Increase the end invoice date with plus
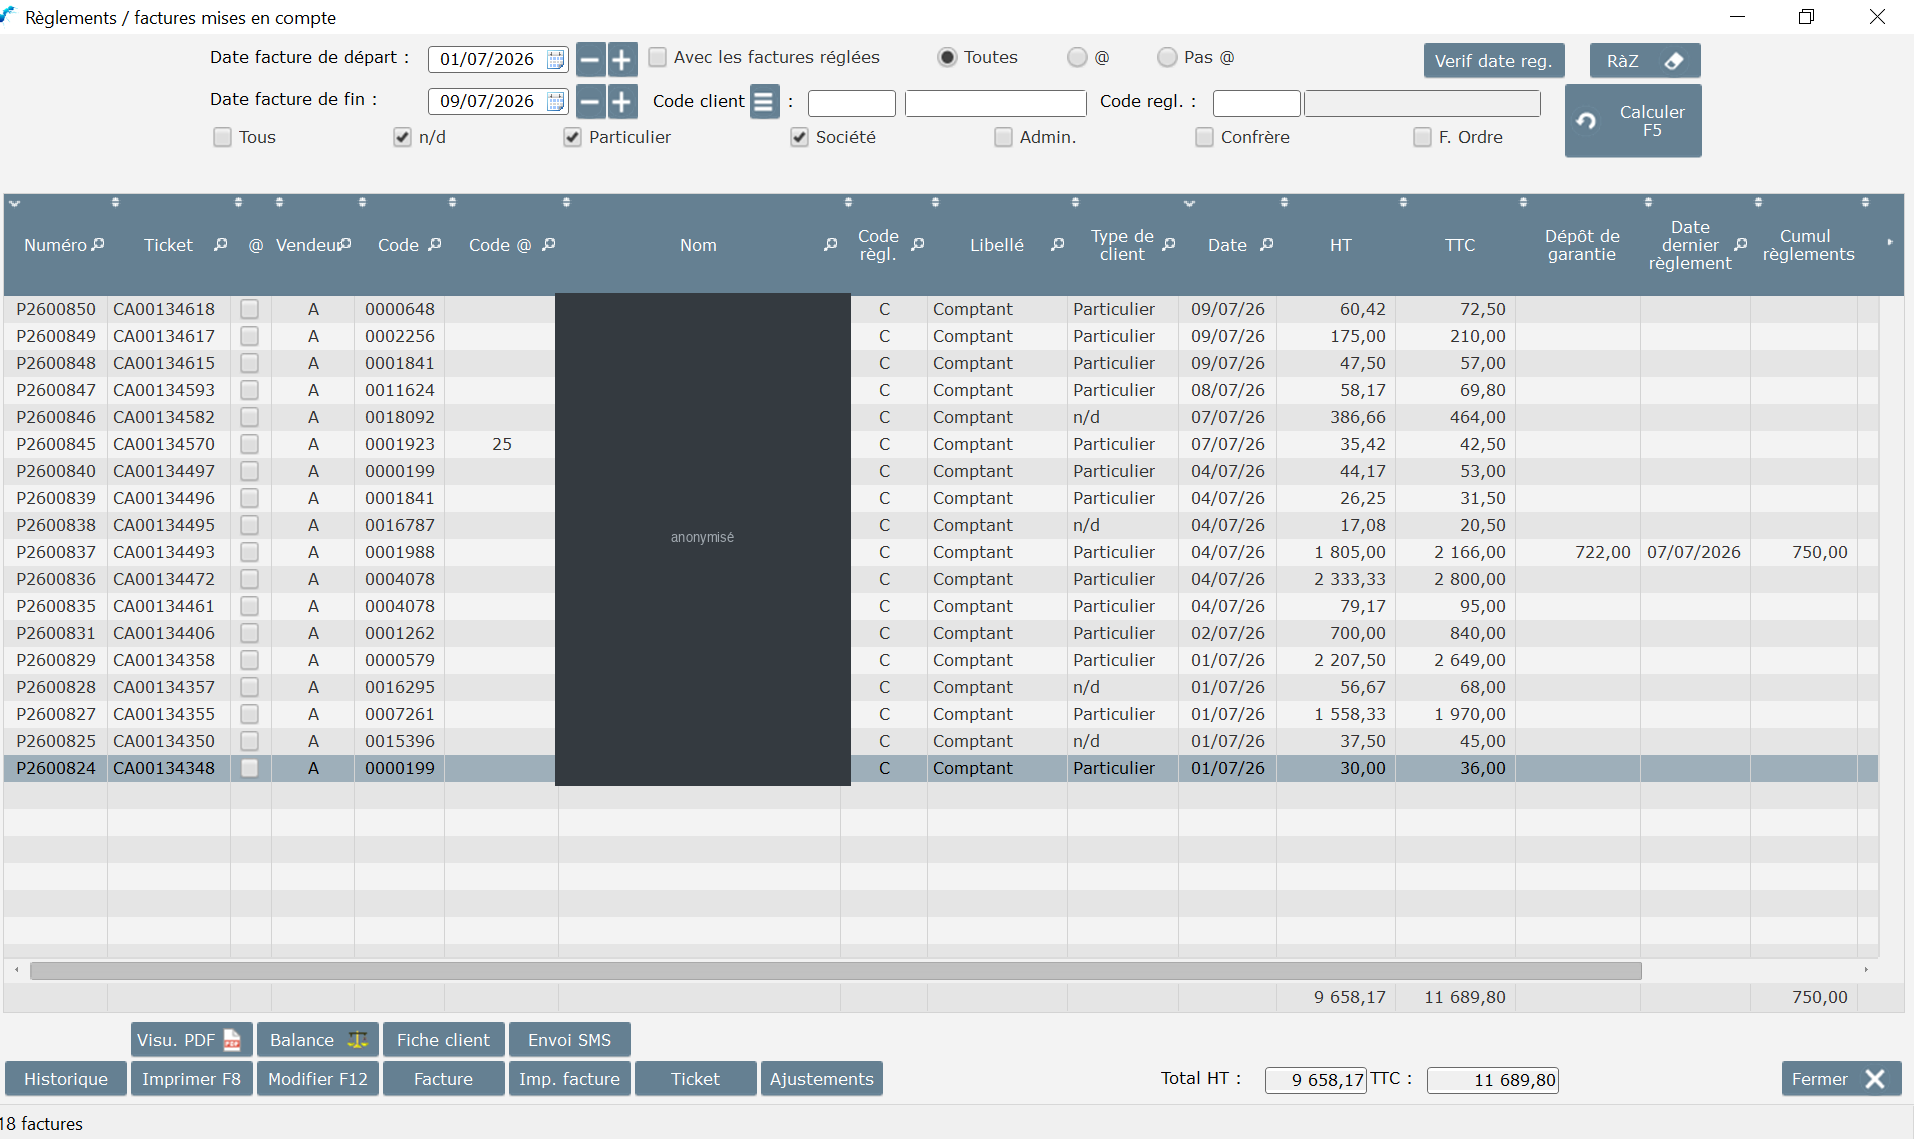The image size is (1914, 1139). 622,101
